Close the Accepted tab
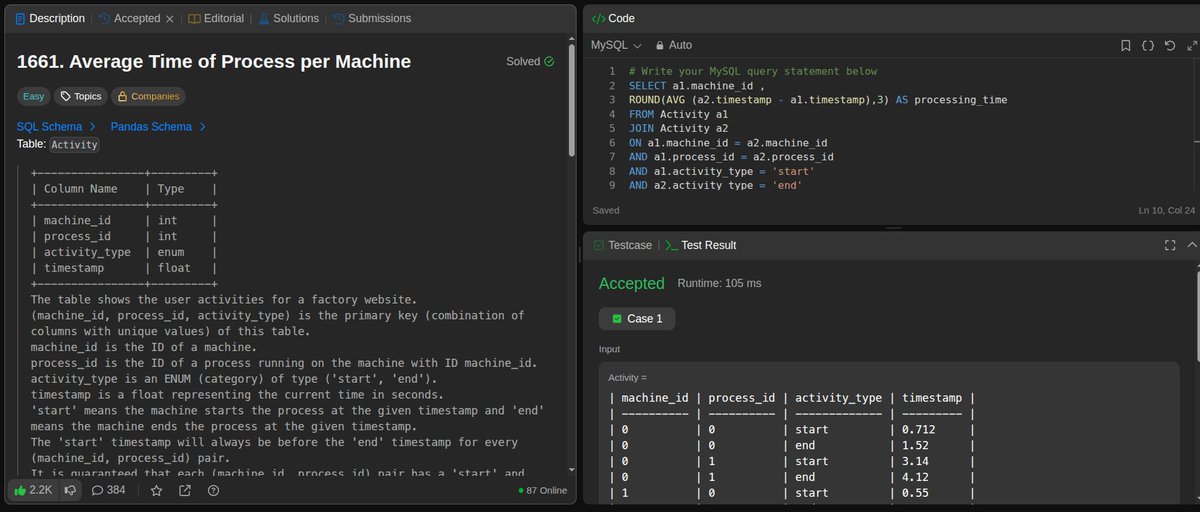The height and width of the screenshot is (512, 1200). 169,18
